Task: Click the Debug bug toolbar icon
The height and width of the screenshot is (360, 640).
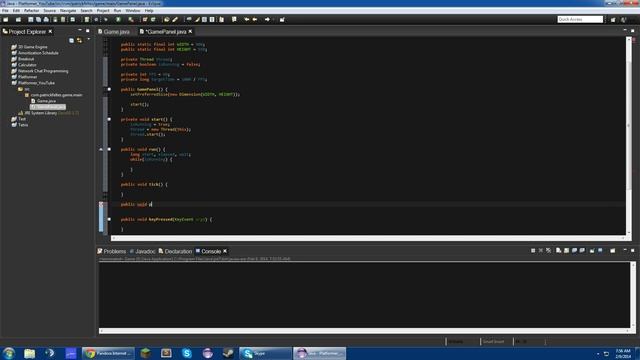Action: (106, 20)
